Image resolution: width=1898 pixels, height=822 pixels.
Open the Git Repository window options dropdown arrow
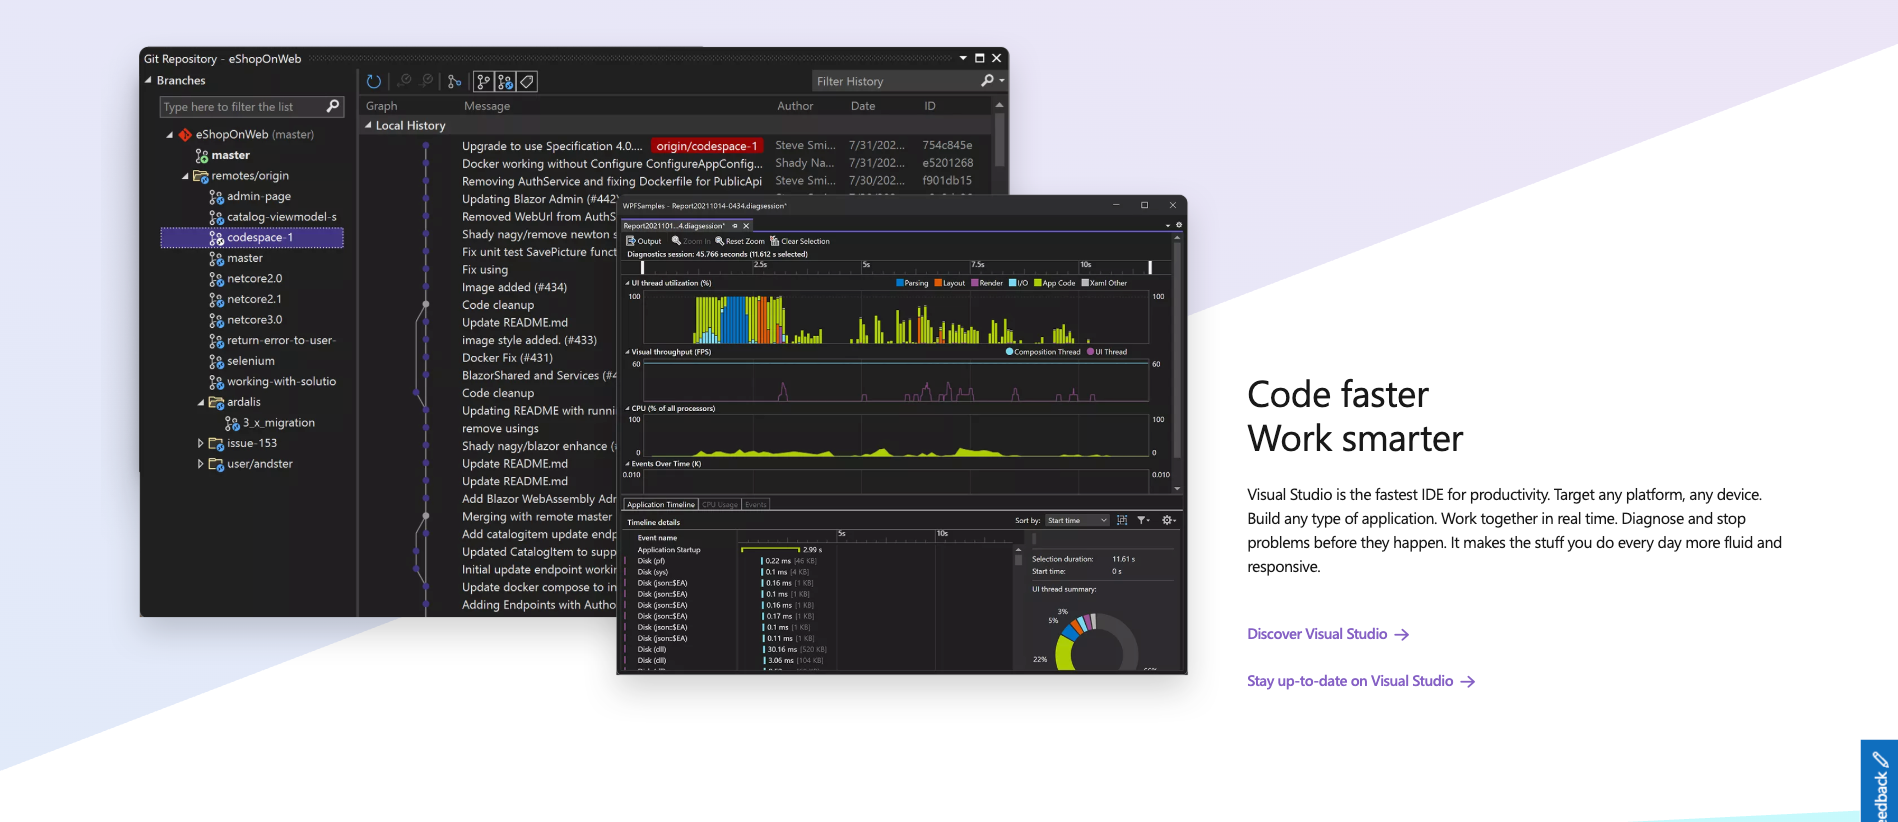(963, 58)
